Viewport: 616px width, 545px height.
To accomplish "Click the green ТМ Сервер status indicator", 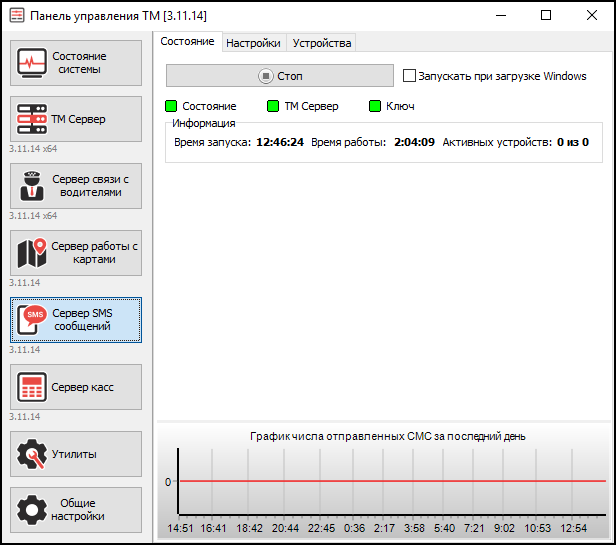I will point(273,106).
